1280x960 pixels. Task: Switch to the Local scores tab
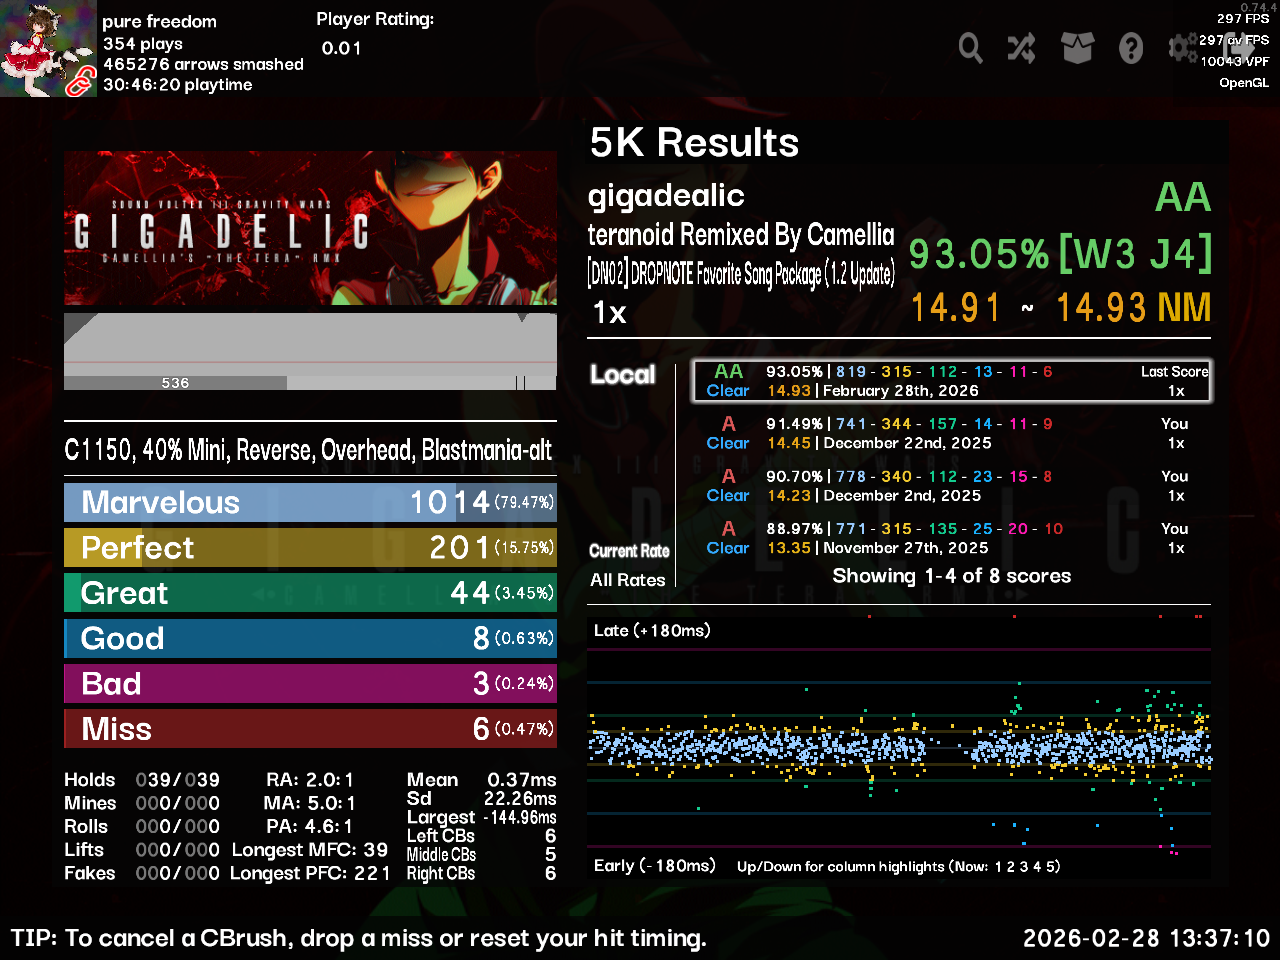(622, 375)
